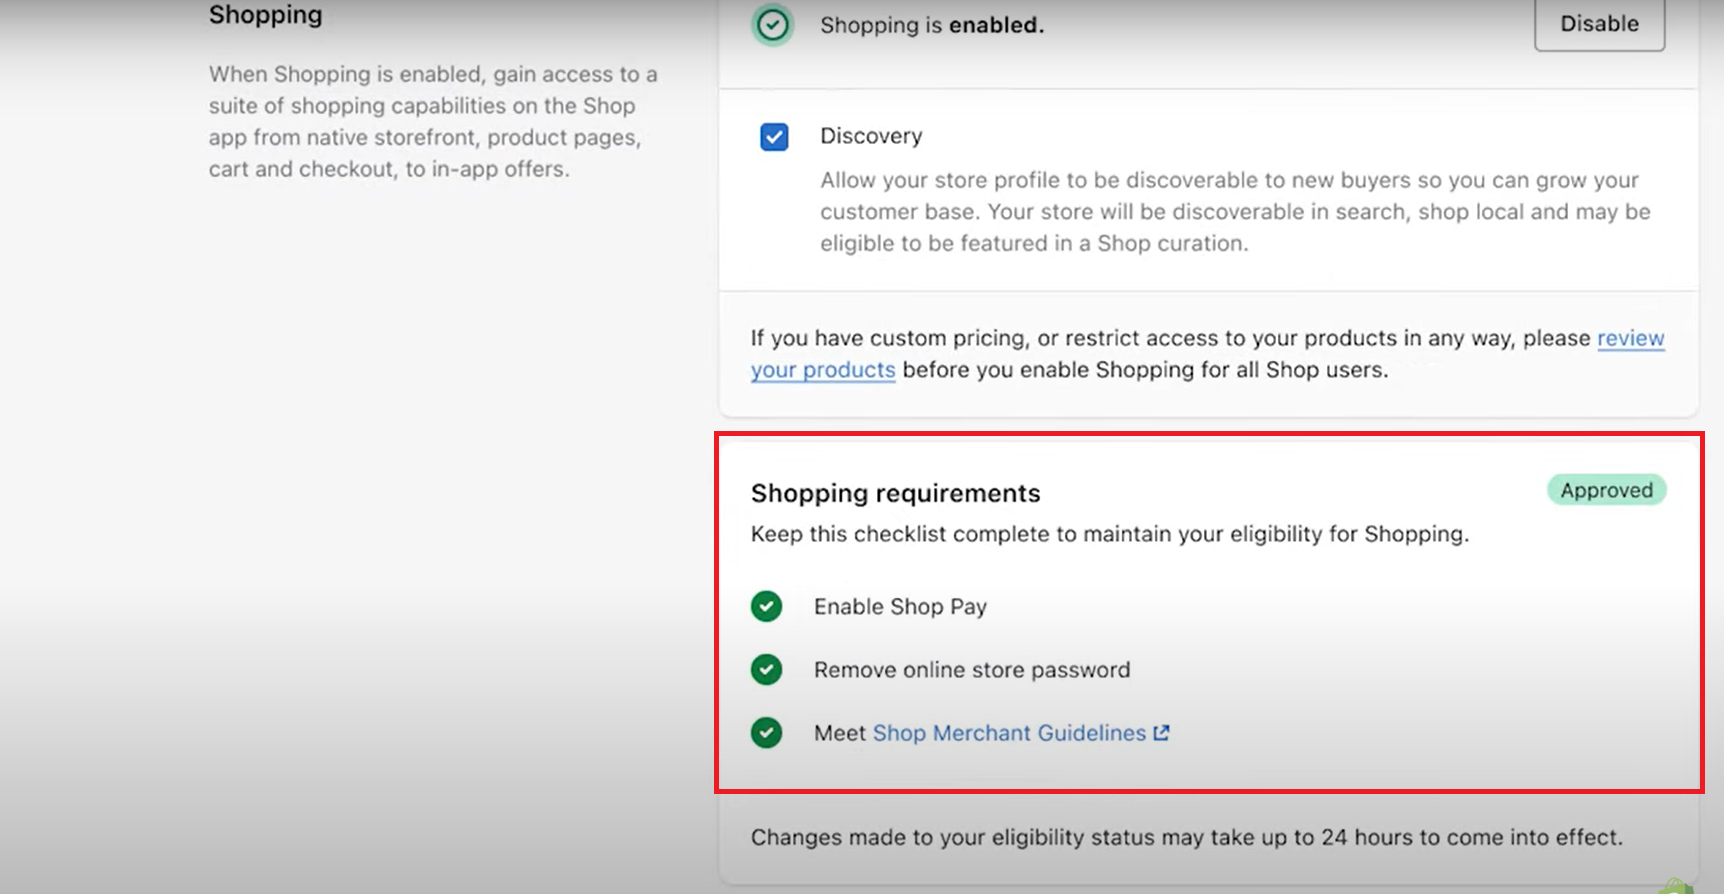Click the Remove online store password item

click(972, 670)
